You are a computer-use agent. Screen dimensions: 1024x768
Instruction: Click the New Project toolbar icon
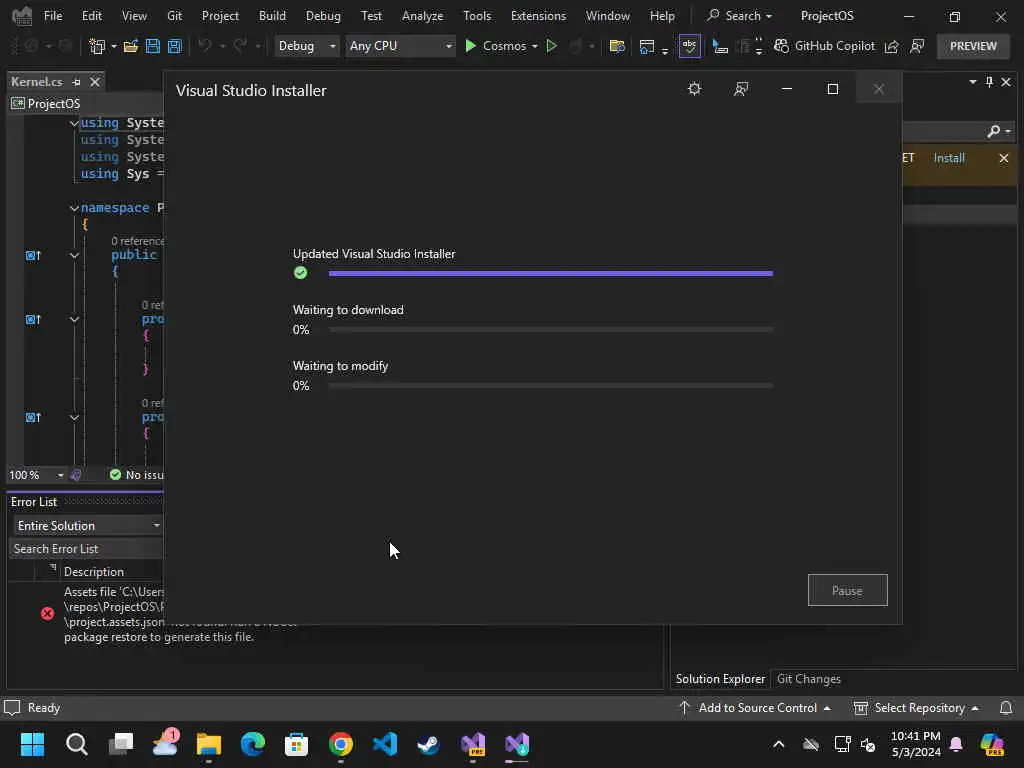[97, 46]
